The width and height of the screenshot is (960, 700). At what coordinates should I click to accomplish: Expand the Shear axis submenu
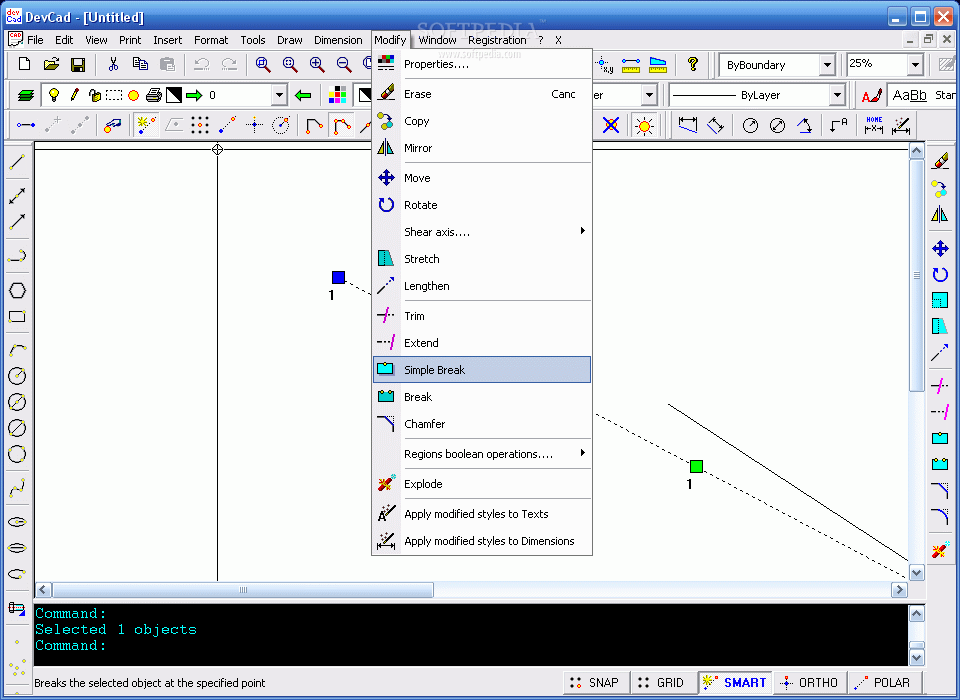(x=482, y=232)
